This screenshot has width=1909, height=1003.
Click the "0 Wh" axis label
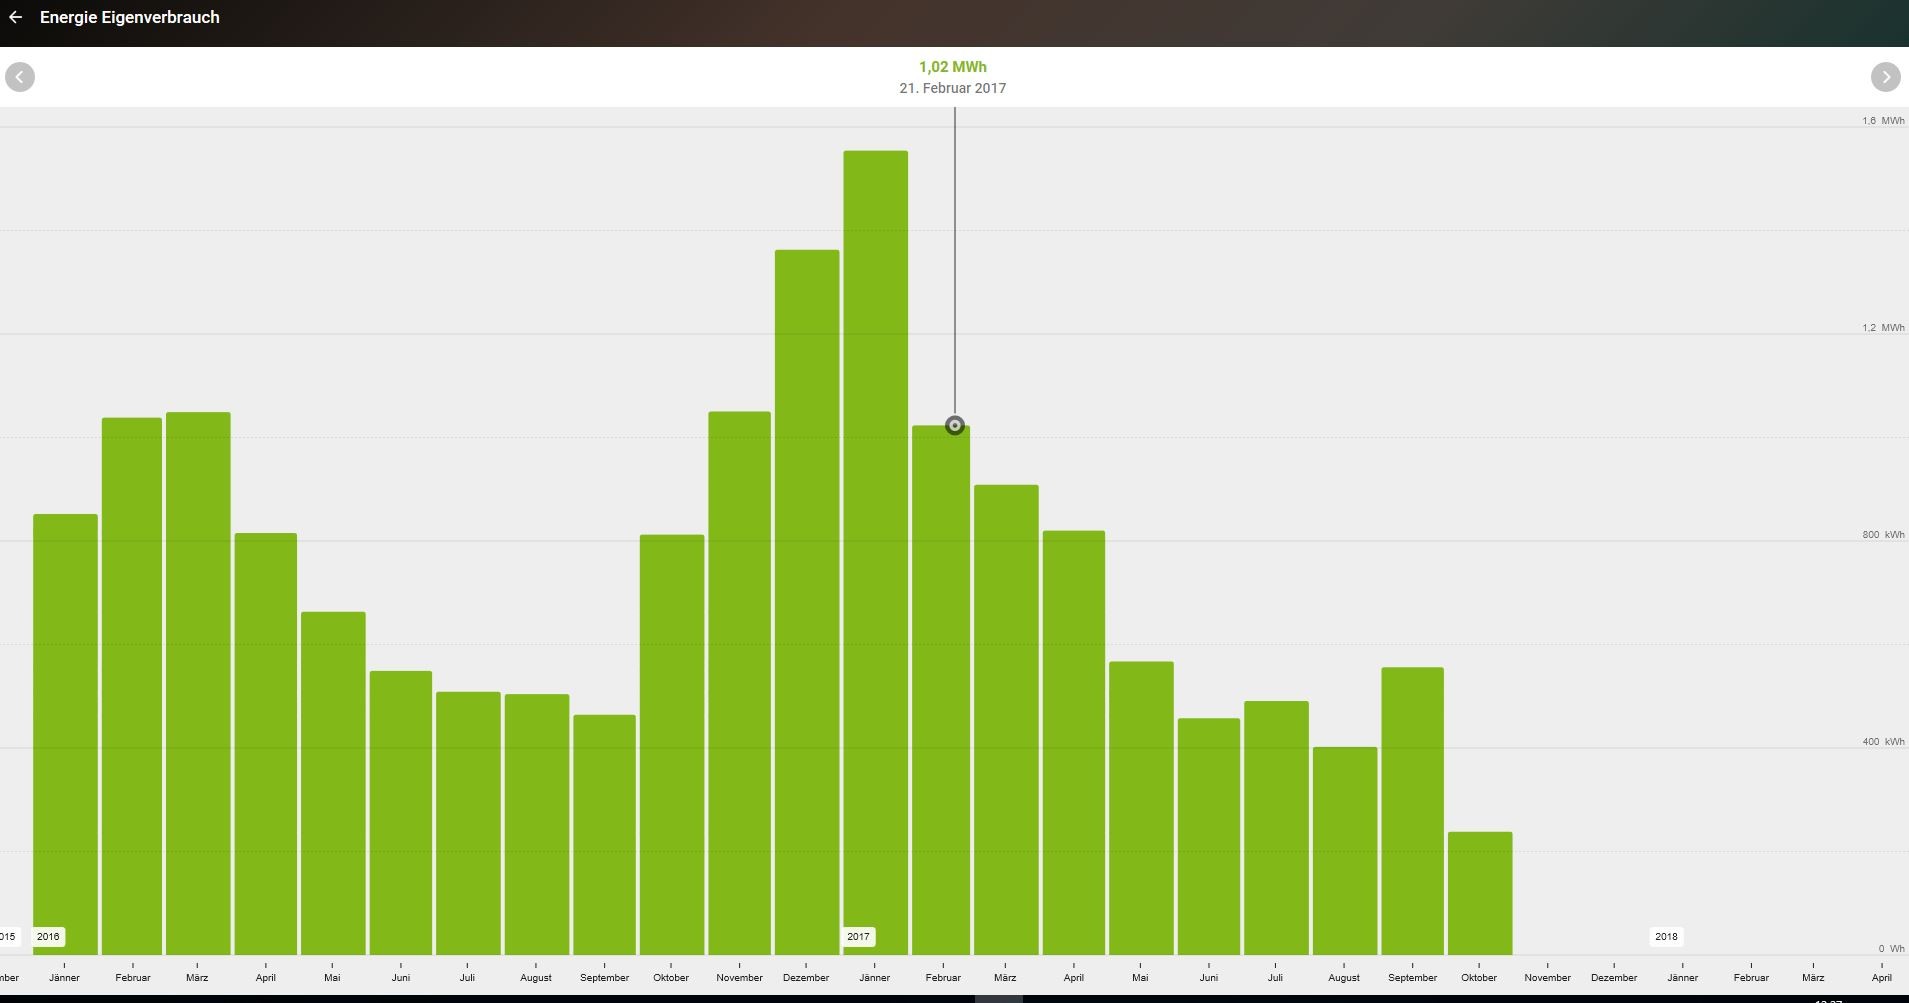click(x=1891, y=949)
